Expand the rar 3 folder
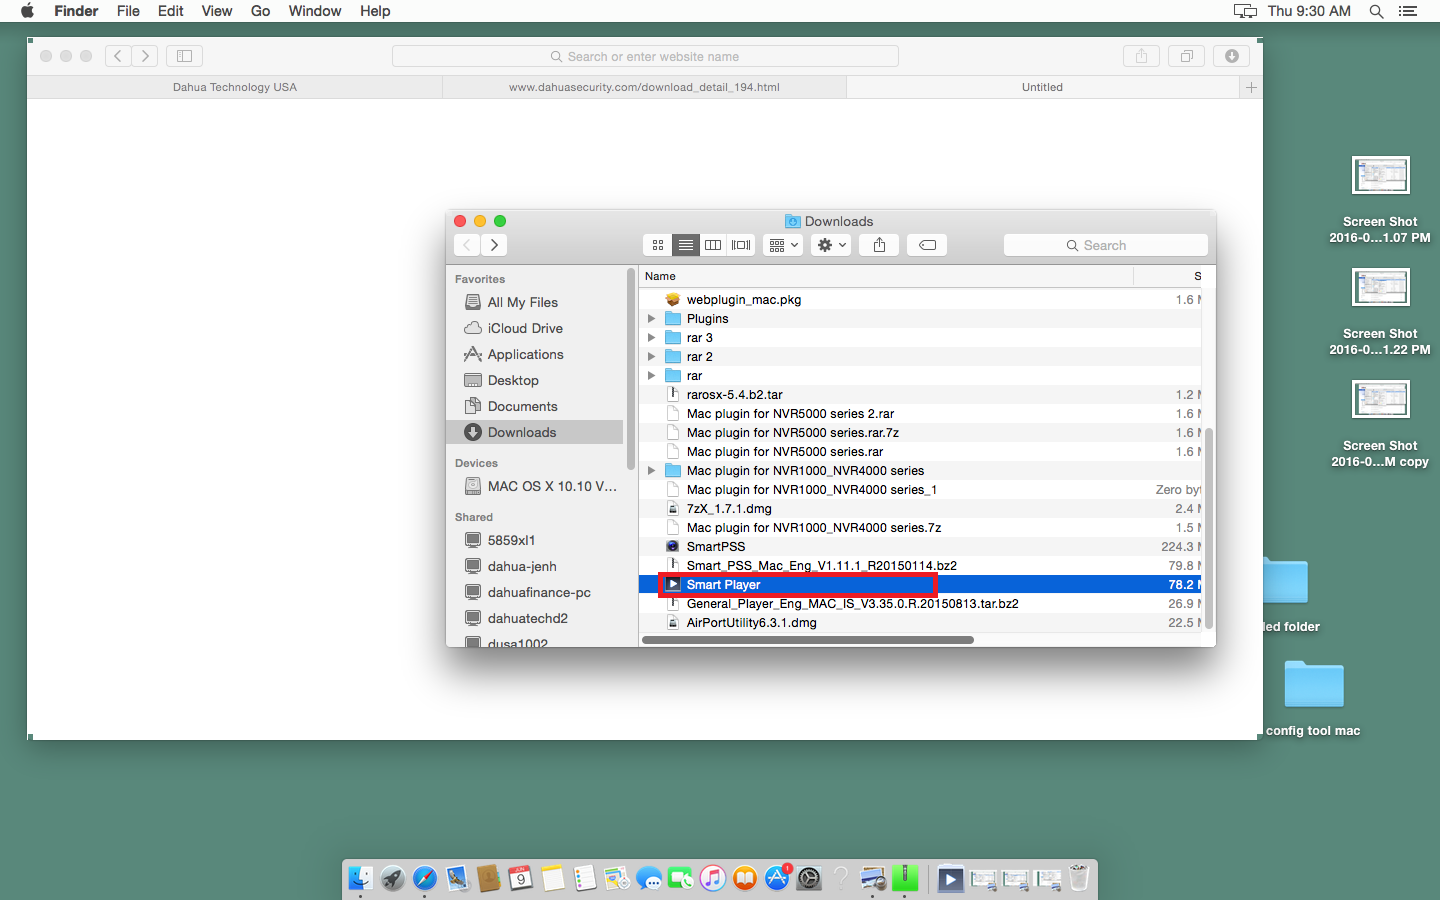 [652, 338]
